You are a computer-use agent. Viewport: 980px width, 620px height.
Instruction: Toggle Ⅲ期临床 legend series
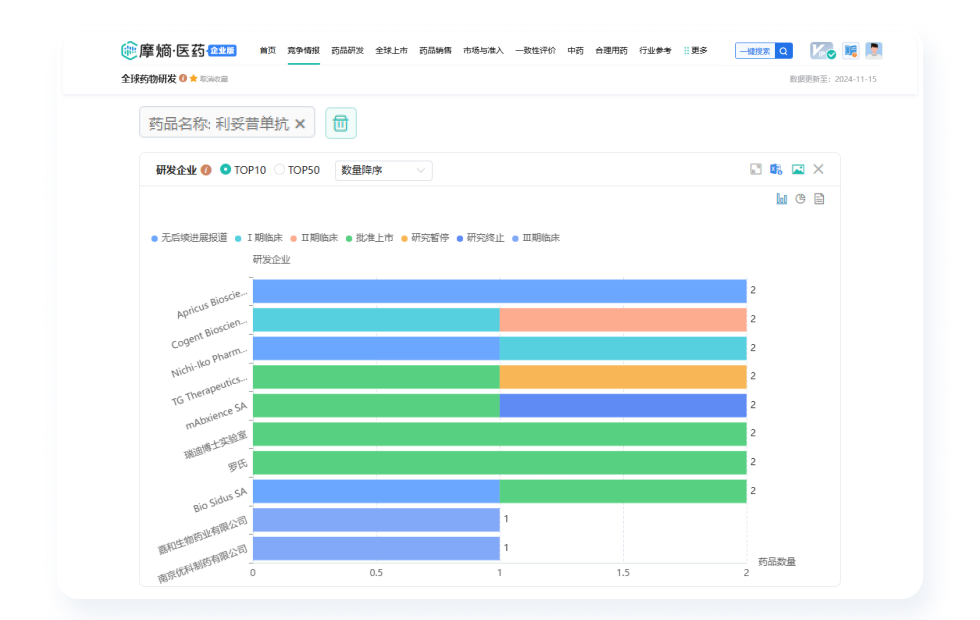click(536, 238)
